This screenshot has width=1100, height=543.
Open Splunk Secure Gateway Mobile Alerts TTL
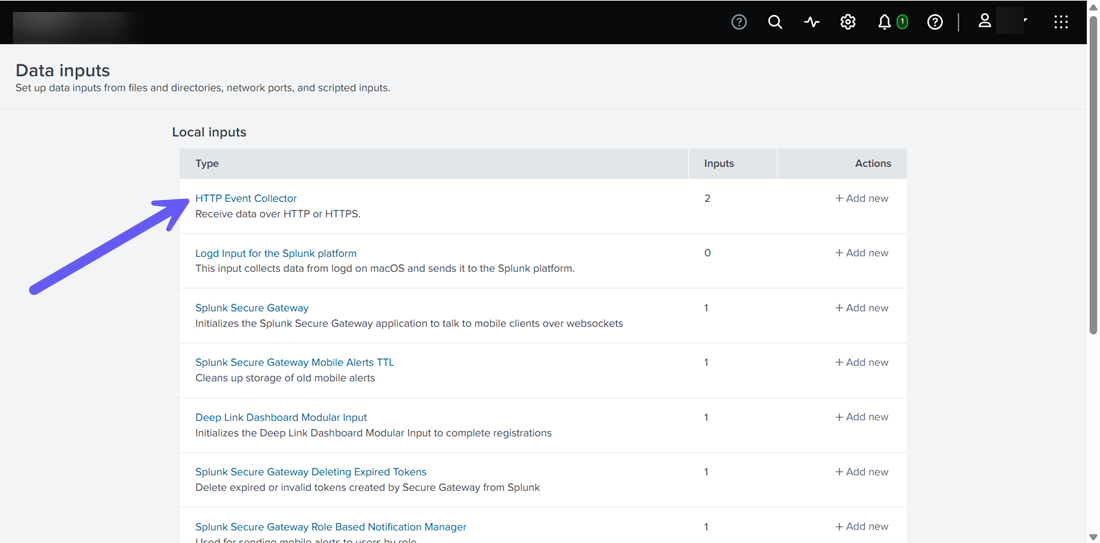pyautogui.click(x=295, y=363)
